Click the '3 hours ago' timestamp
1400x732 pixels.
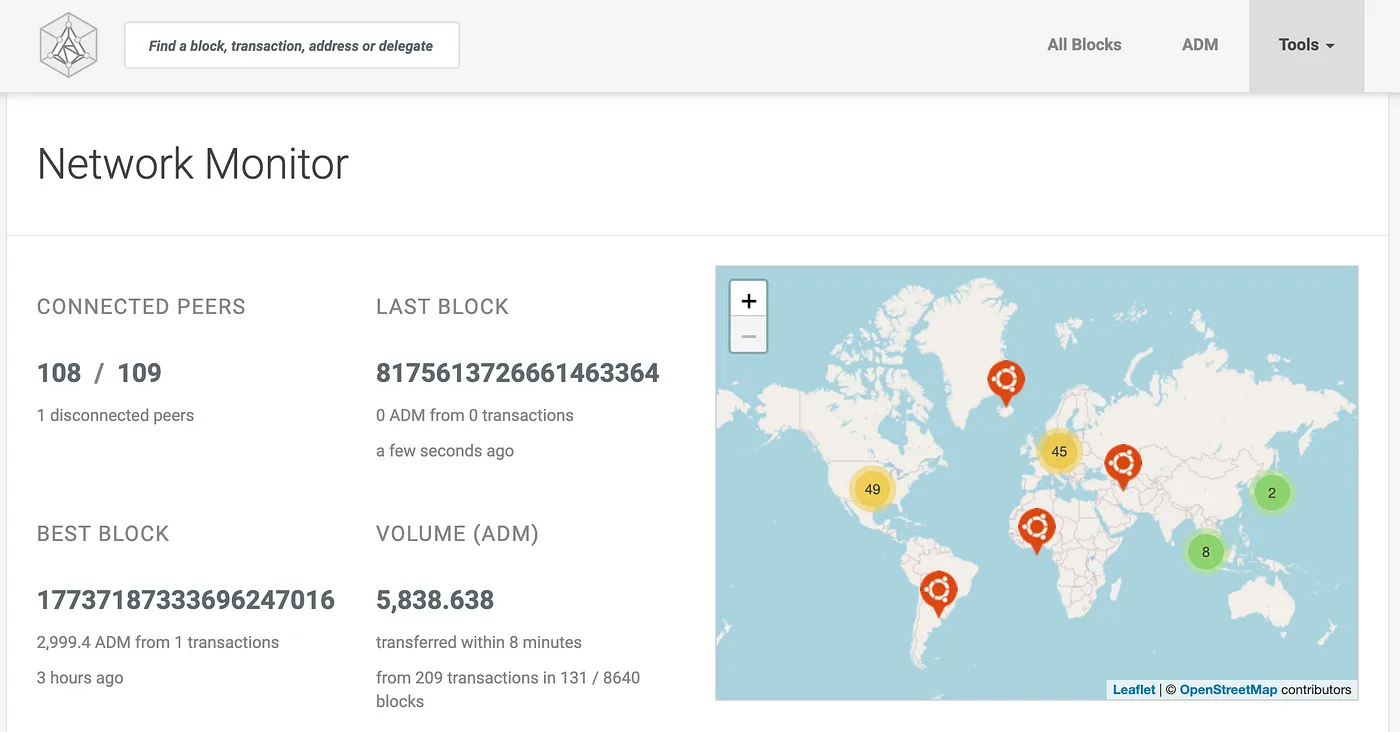click(80, 678)
